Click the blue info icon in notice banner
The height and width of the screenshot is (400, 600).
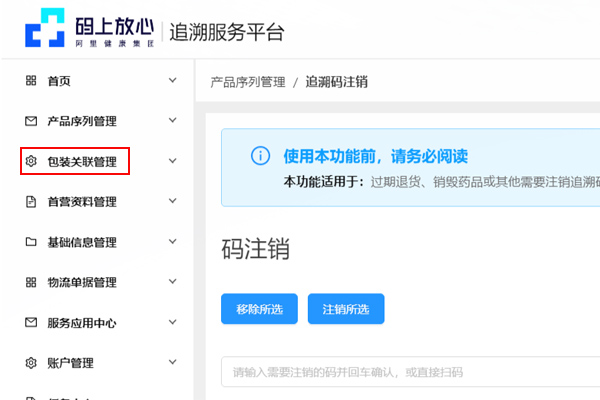pos(260,156)
